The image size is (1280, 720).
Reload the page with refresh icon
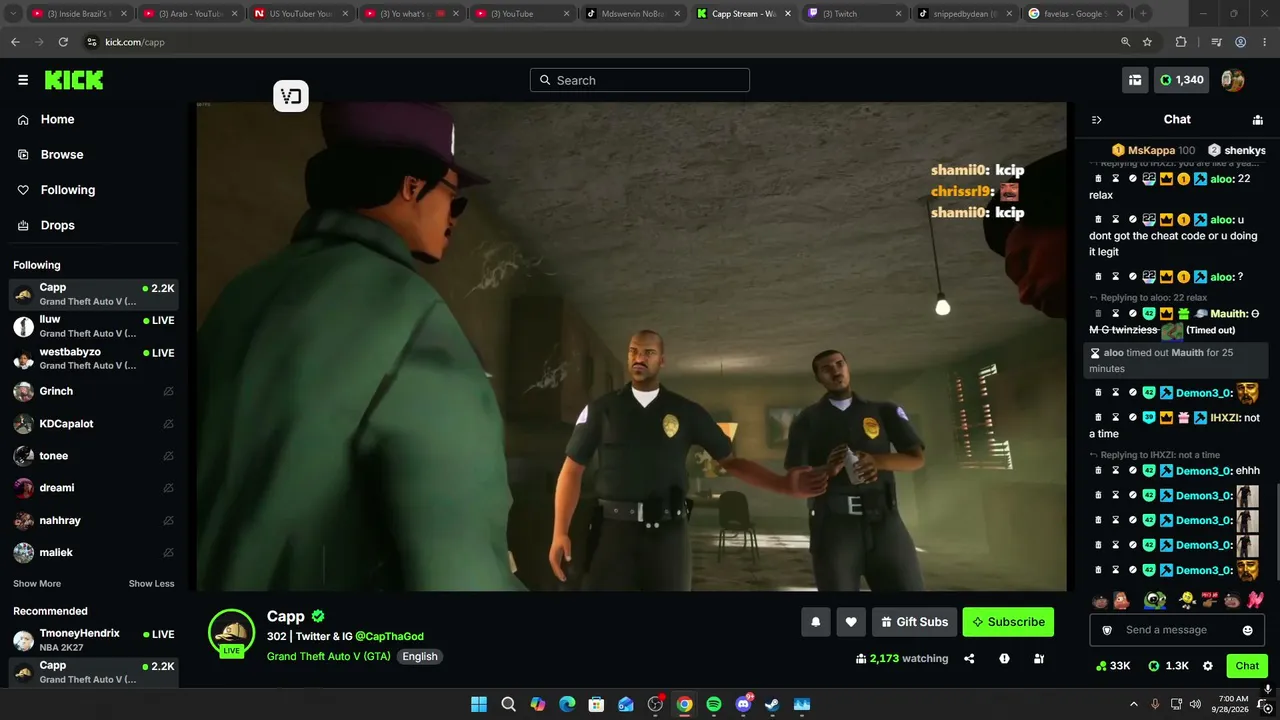tap(63, 42)
